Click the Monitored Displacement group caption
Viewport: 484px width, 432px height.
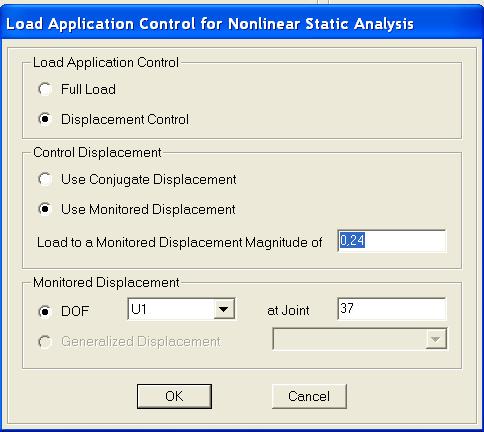pos(106,282)
